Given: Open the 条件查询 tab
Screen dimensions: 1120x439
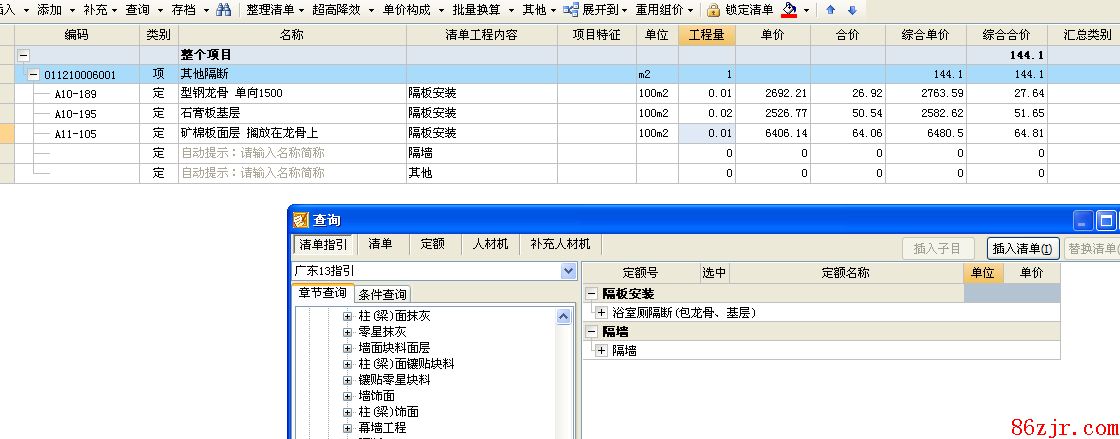Looking at the screenshot, I should (382, 294).
